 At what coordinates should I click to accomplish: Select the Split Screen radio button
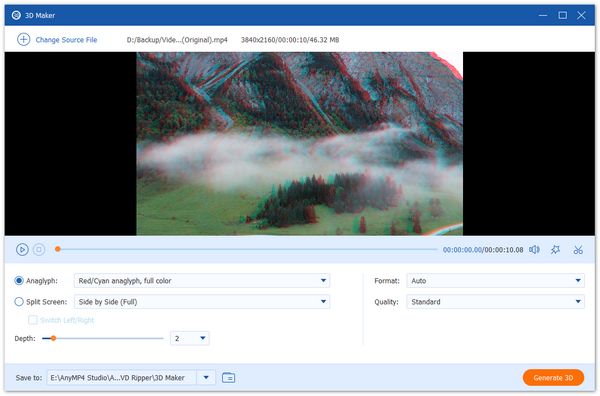(19, 302)
